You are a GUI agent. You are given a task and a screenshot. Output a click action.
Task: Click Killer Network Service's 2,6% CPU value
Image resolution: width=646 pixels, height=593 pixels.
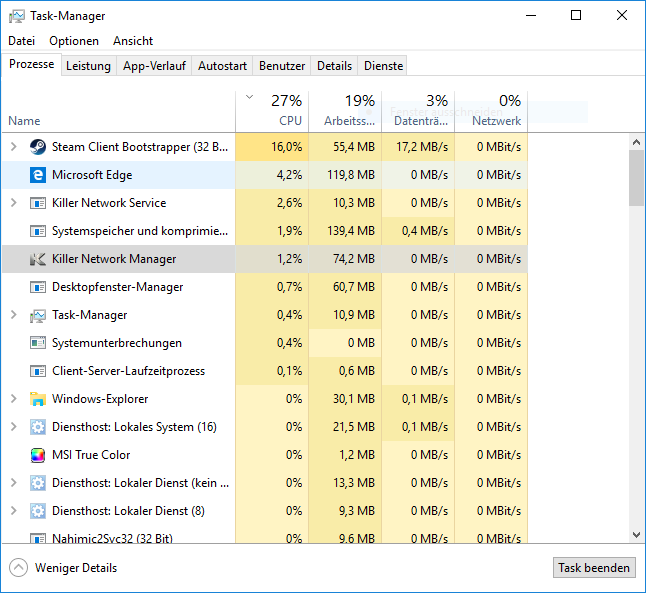click(x=289, y=203)
